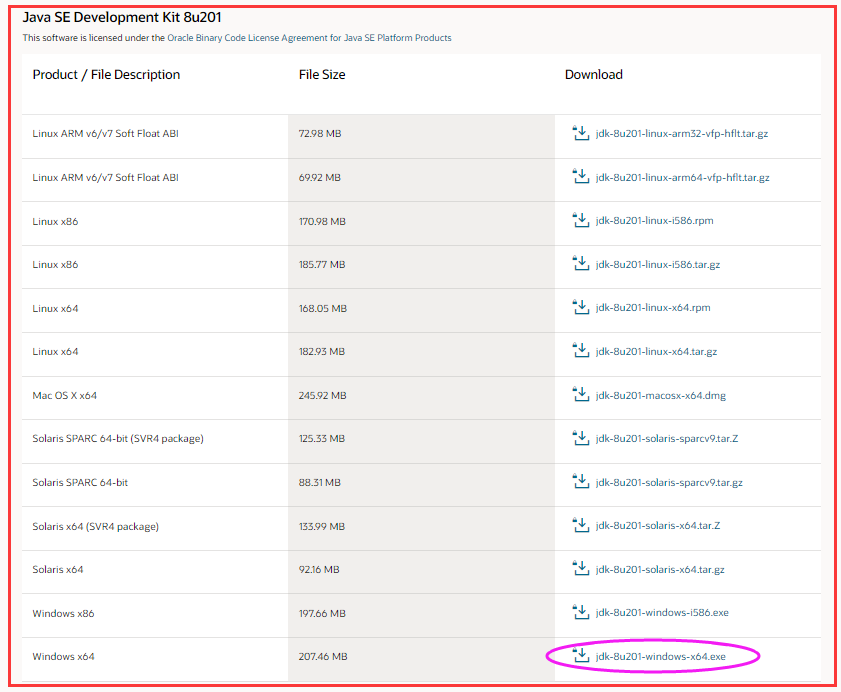The height and width of the screenshot is (692, 841).
Task: Click download icon beside jdk-8u201-windows-i586.exe
Action: [580, 612]
